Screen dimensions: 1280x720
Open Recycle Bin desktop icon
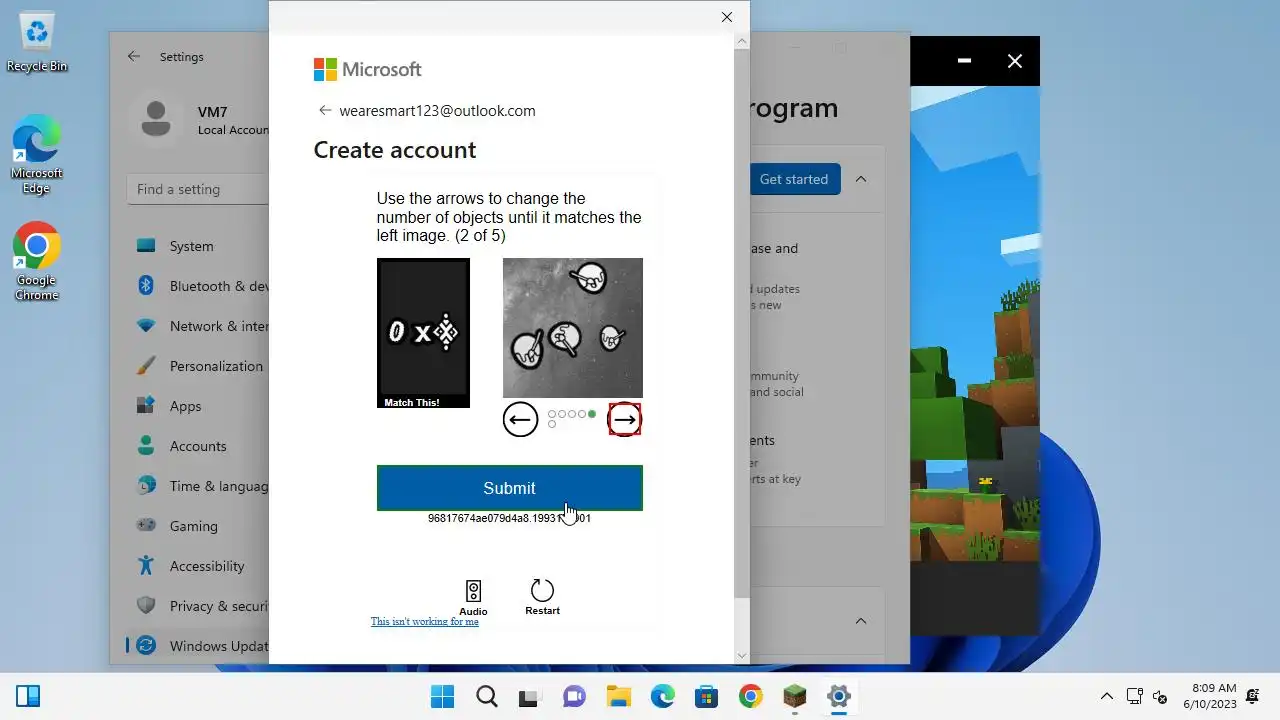click(37, 42)
